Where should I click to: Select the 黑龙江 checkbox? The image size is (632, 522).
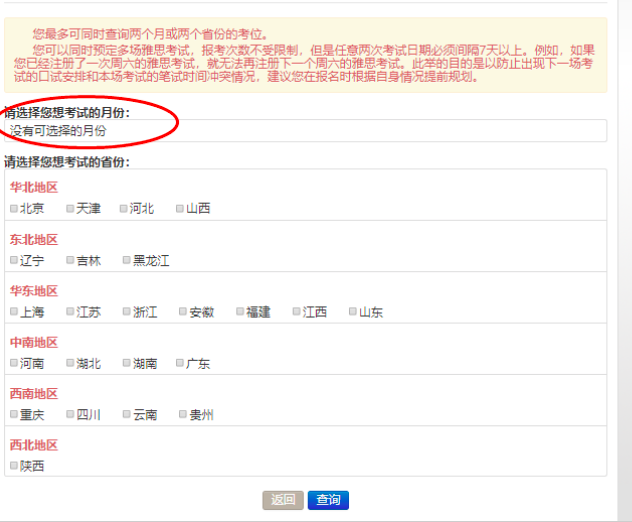coord(127,260)
